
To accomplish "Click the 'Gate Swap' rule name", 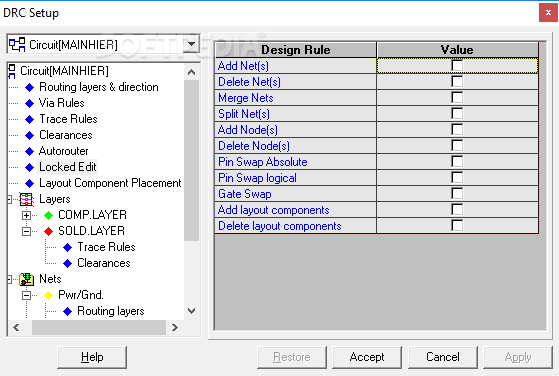I will pyautogui.click(x=245, y=194).
